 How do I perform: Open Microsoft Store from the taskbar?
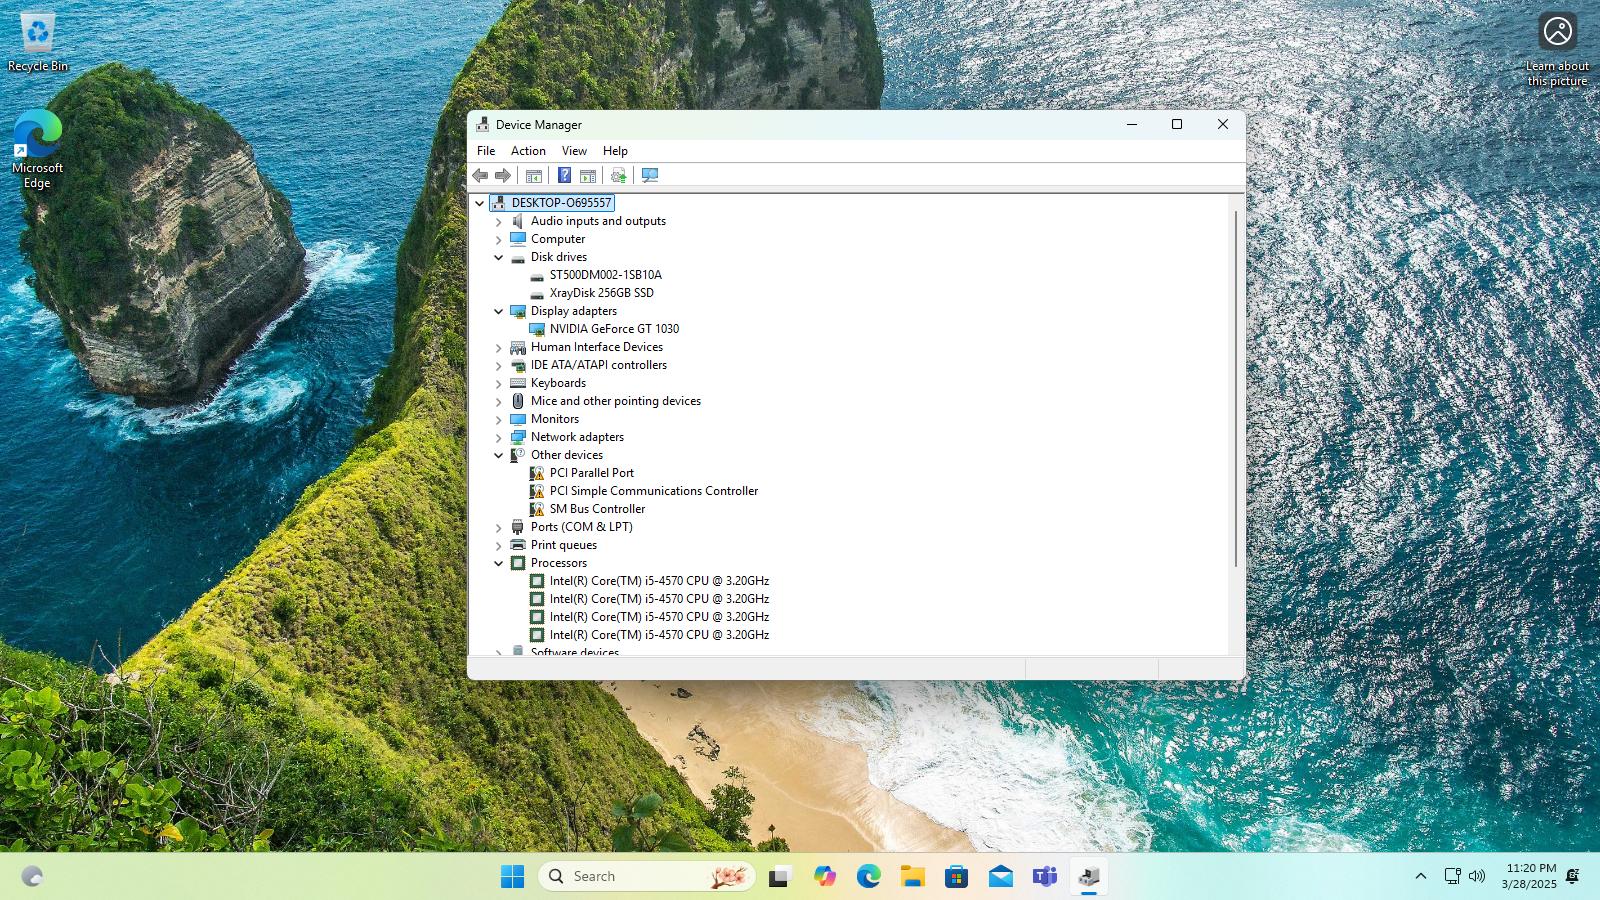956,876
